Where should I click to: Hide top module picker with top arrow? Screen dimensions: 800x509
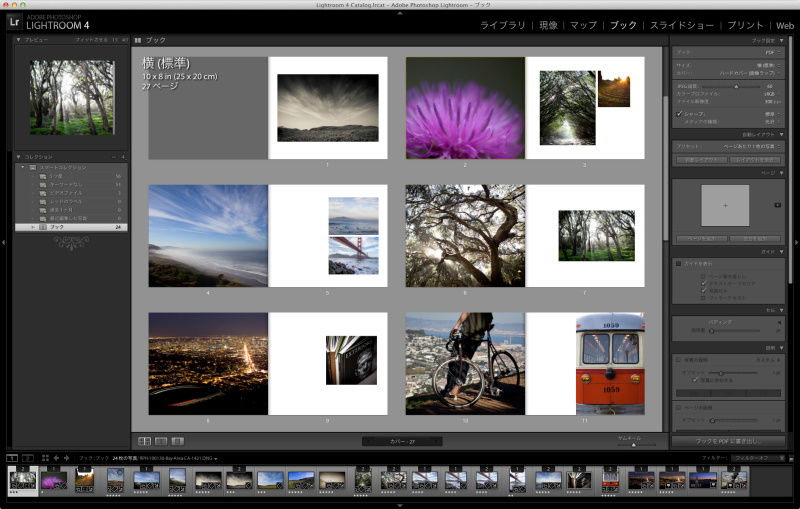coord(400,13)
